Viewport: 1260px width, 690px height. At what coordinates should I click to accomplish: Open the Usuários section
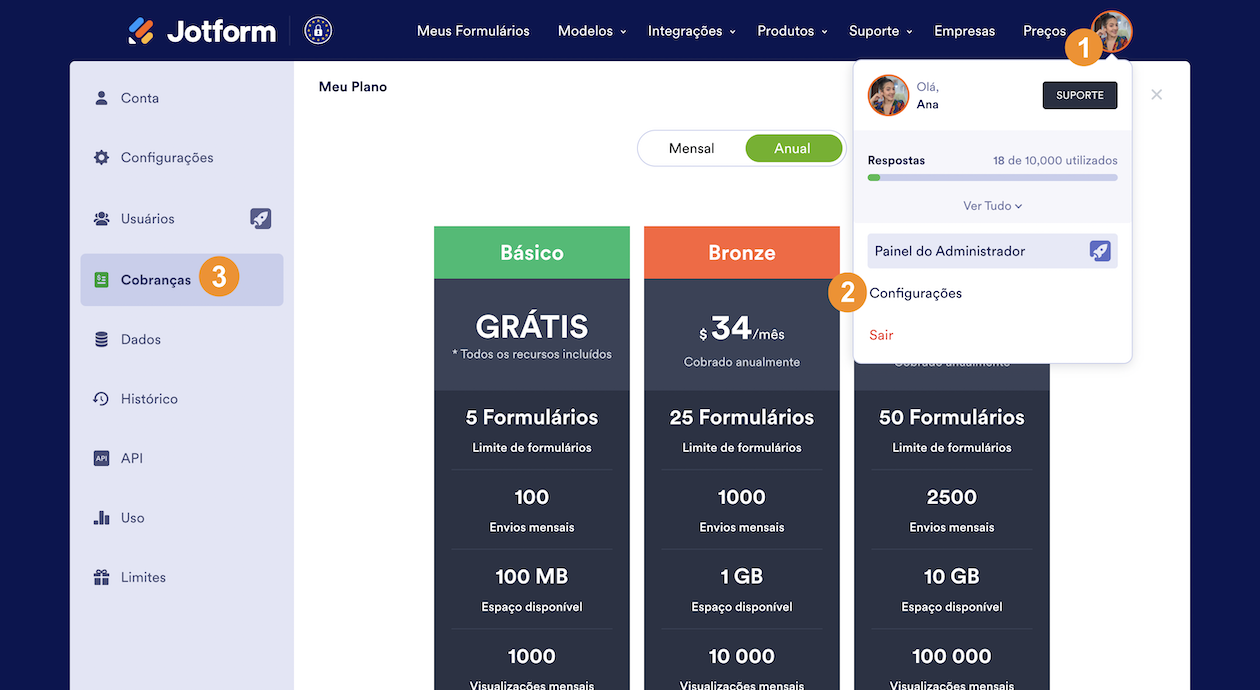click(182, 218)
